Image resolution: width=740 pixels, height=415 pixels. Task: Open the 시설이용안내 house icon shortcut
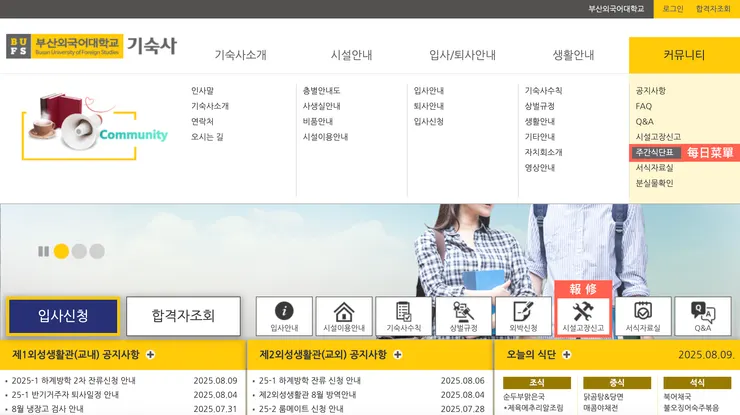point(344,316)
